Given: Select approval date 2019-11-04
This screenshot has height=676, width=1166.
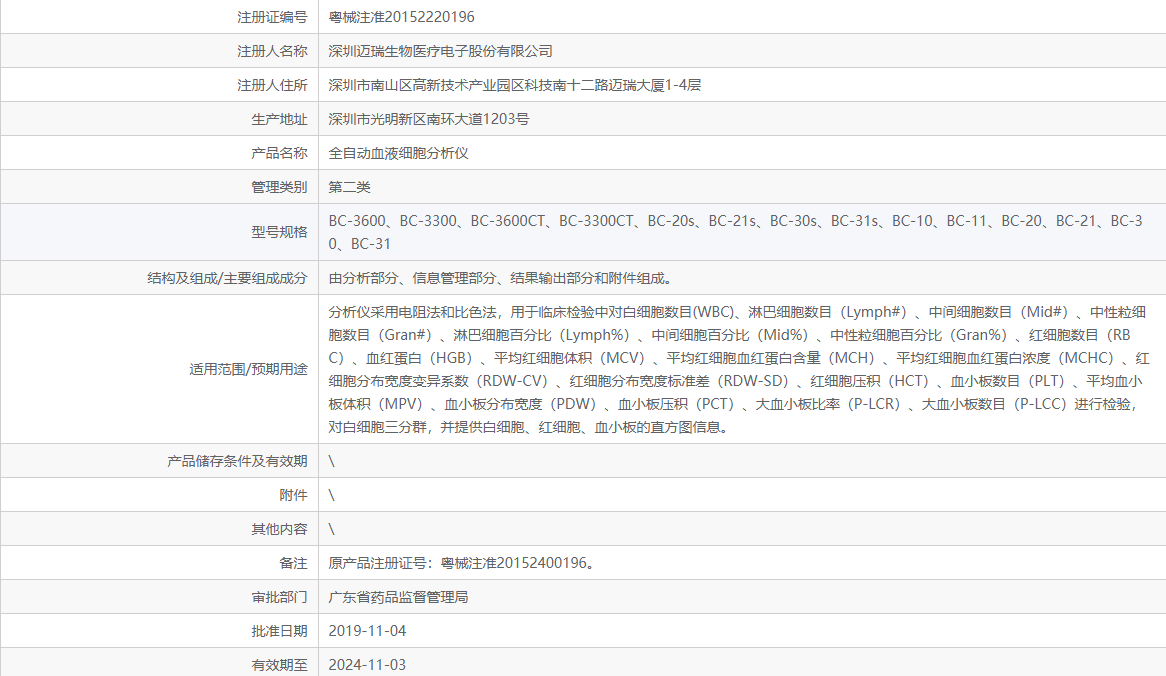Looking at the screenshot, I should pos(369,630).
